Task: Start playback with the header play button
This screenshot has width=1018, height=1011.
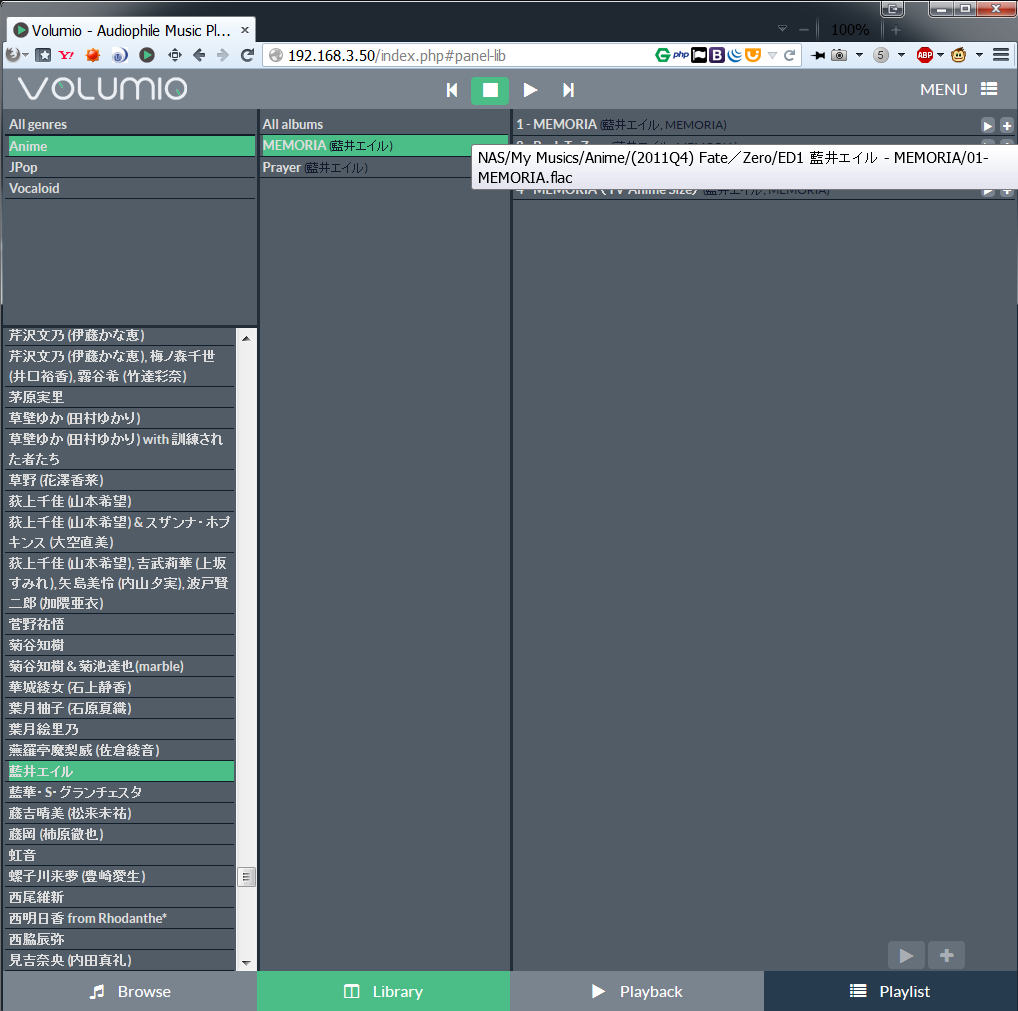Action: click(x=530, y=90)
